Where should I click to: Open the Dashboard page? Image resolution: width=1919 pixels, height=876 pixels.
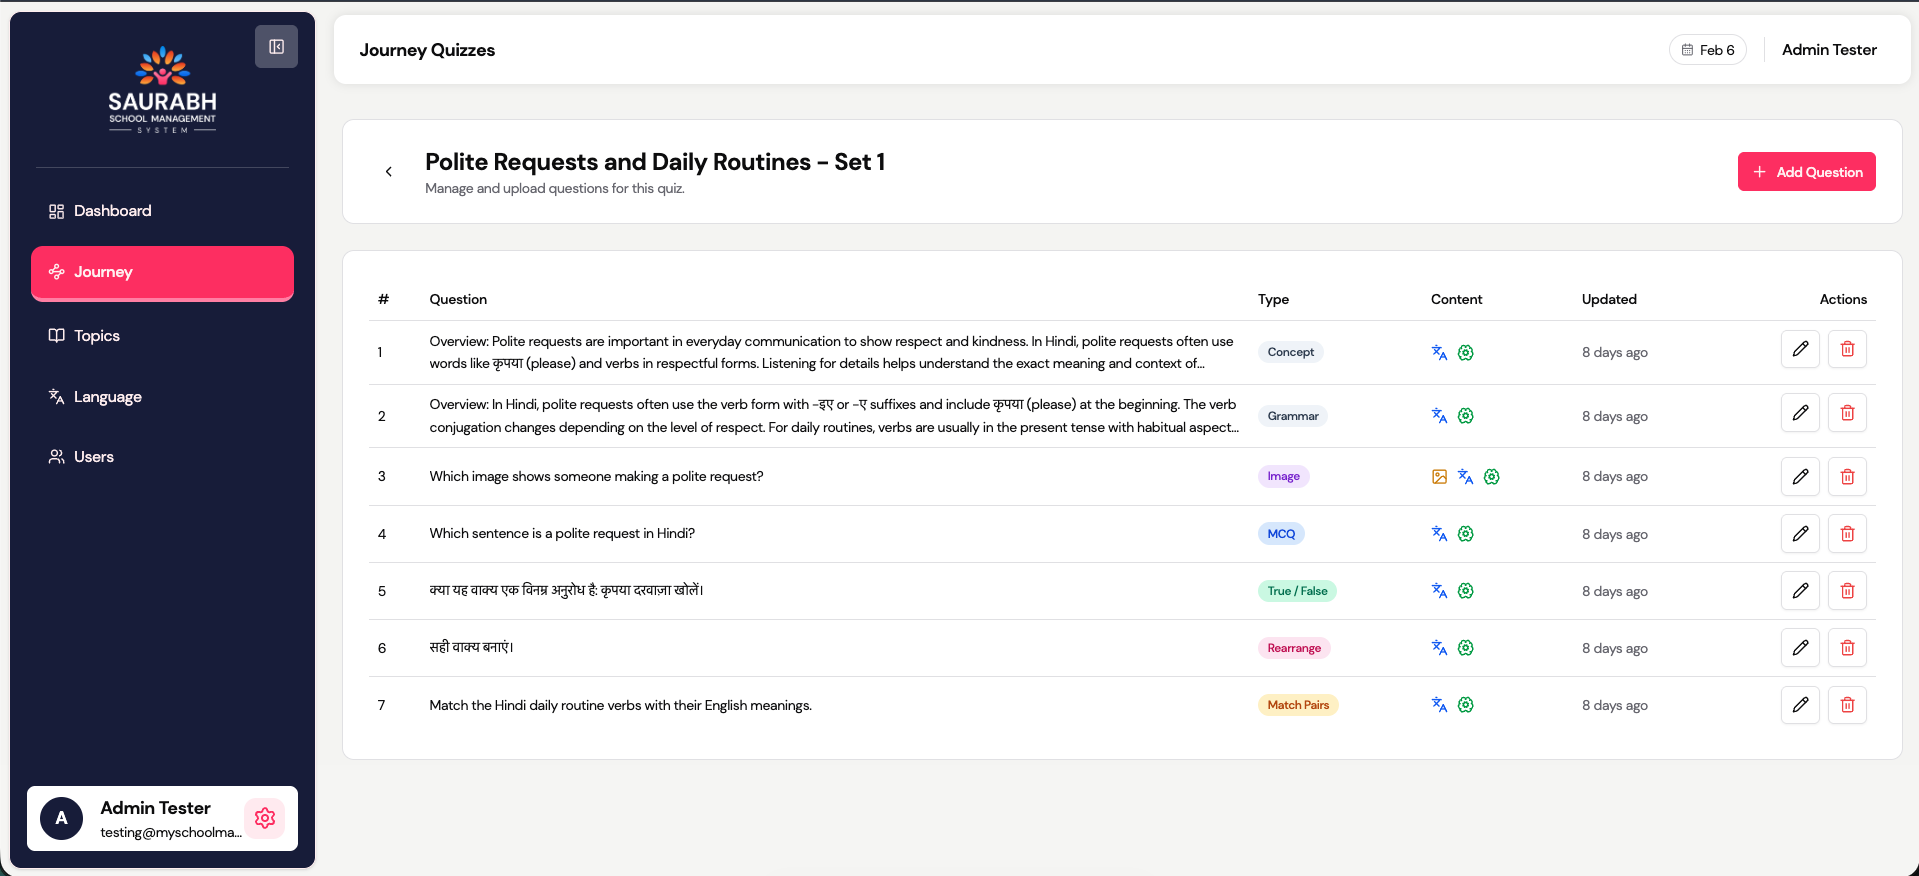(112, 211)
